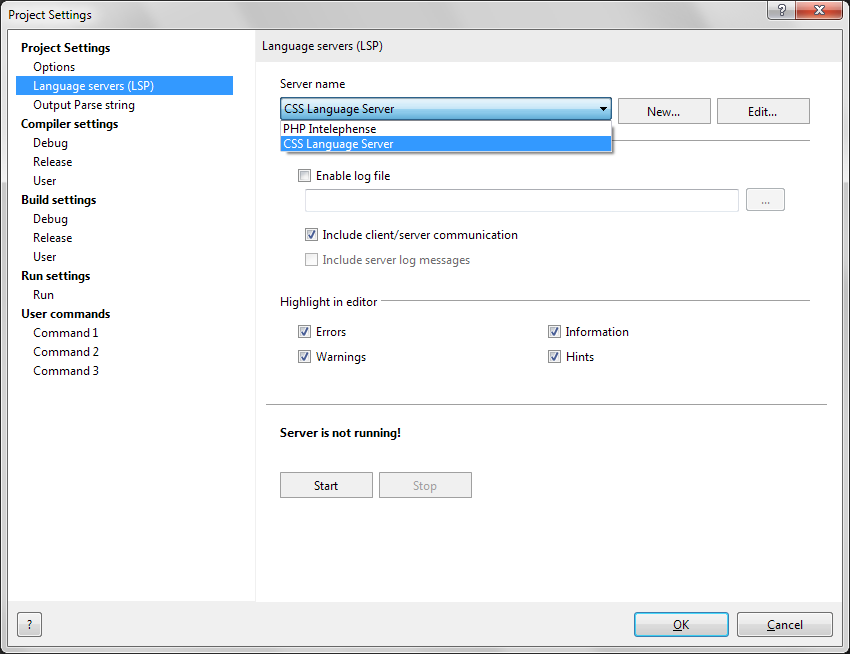Toggle the Hints highlight checkbox

[x=554, y=357]
